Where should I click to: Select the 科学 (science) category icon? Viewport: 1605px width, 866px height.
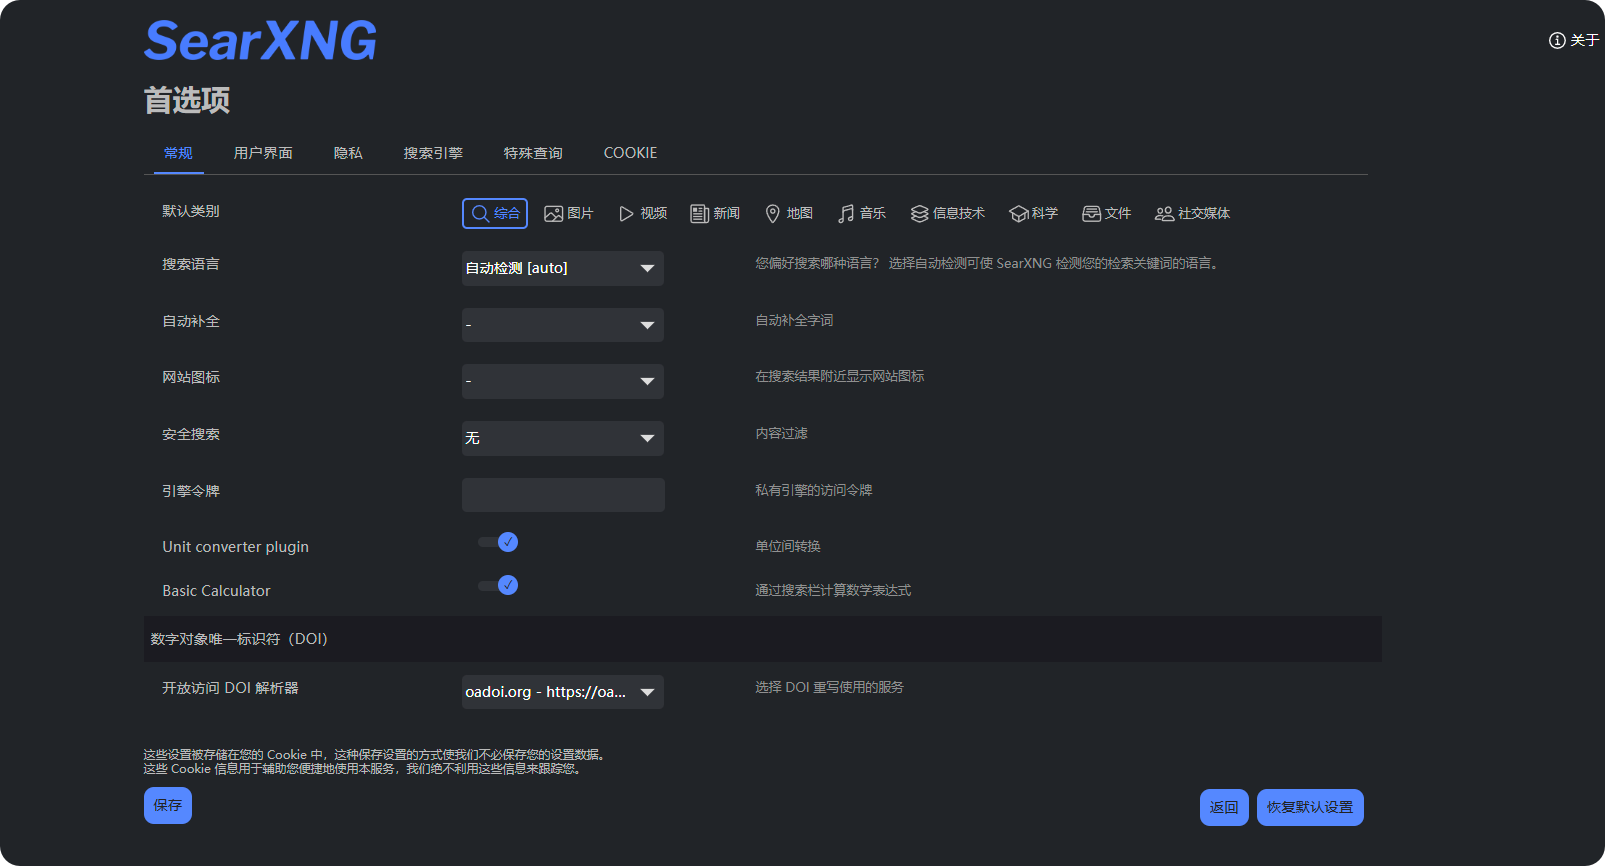(1018, 214)
